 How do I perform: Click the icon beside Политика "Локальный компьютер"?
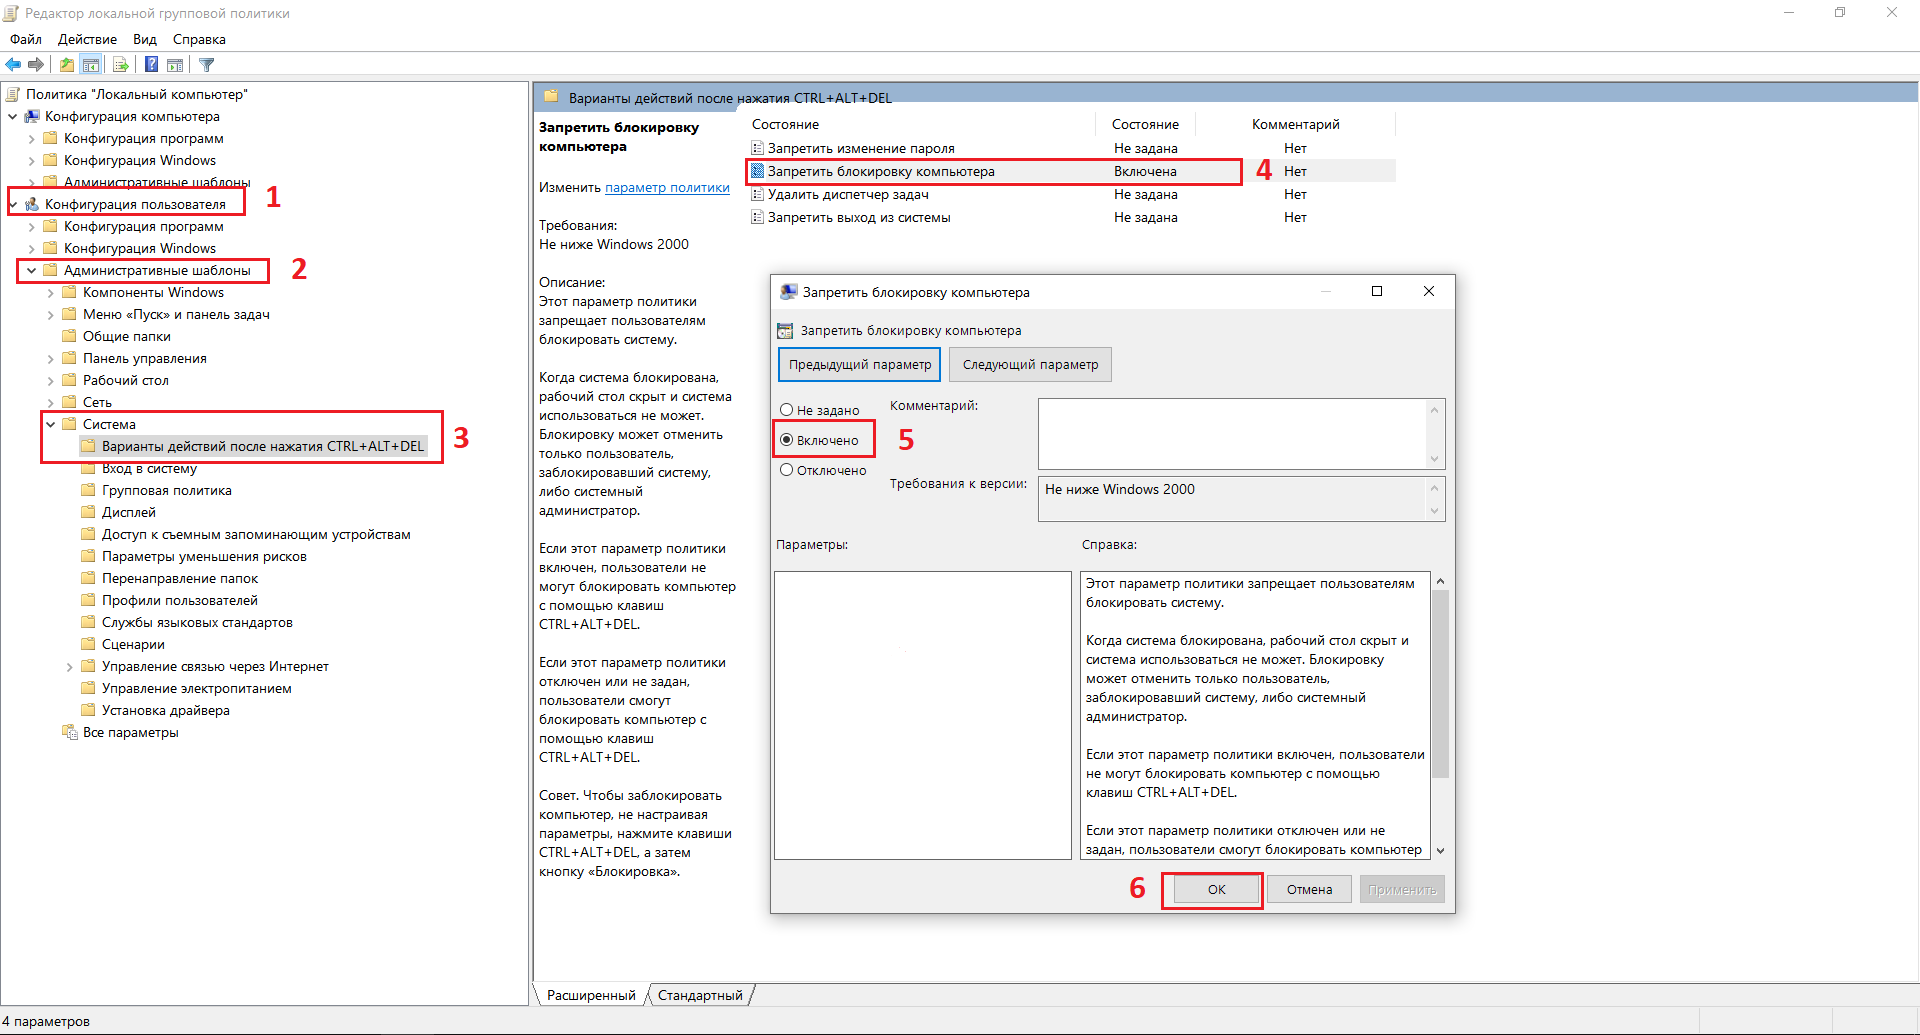[x=13, y=94]
